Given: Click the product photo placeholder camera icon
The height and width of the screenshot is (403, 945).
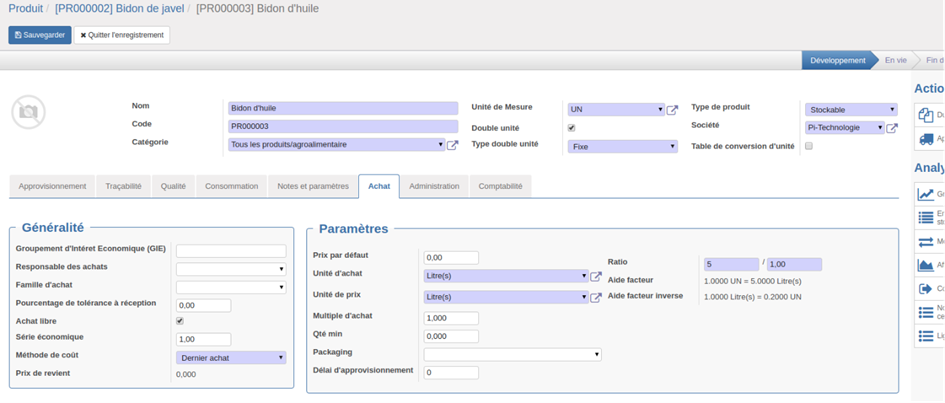Looking at the screenshot, I should pos(28,112).
